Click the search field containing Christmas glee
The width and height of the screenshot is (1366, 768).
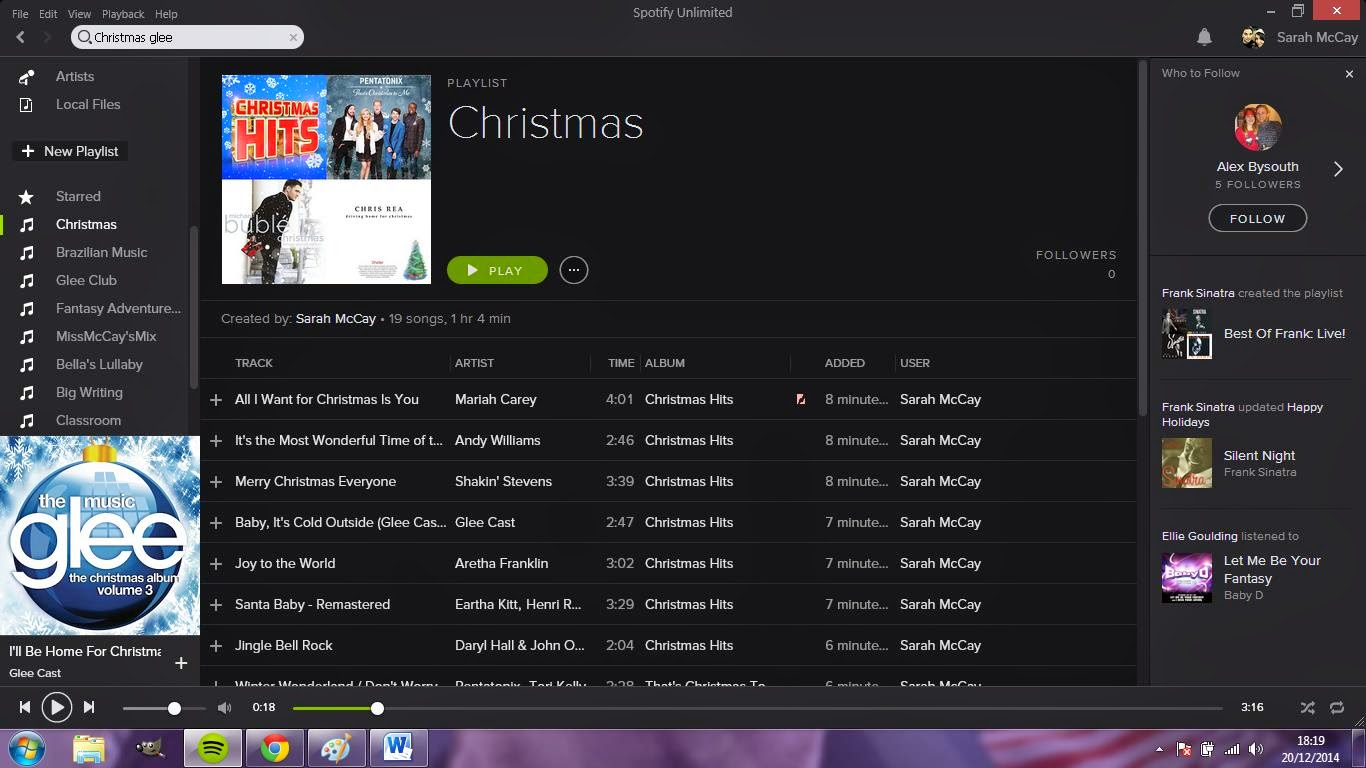187,37
